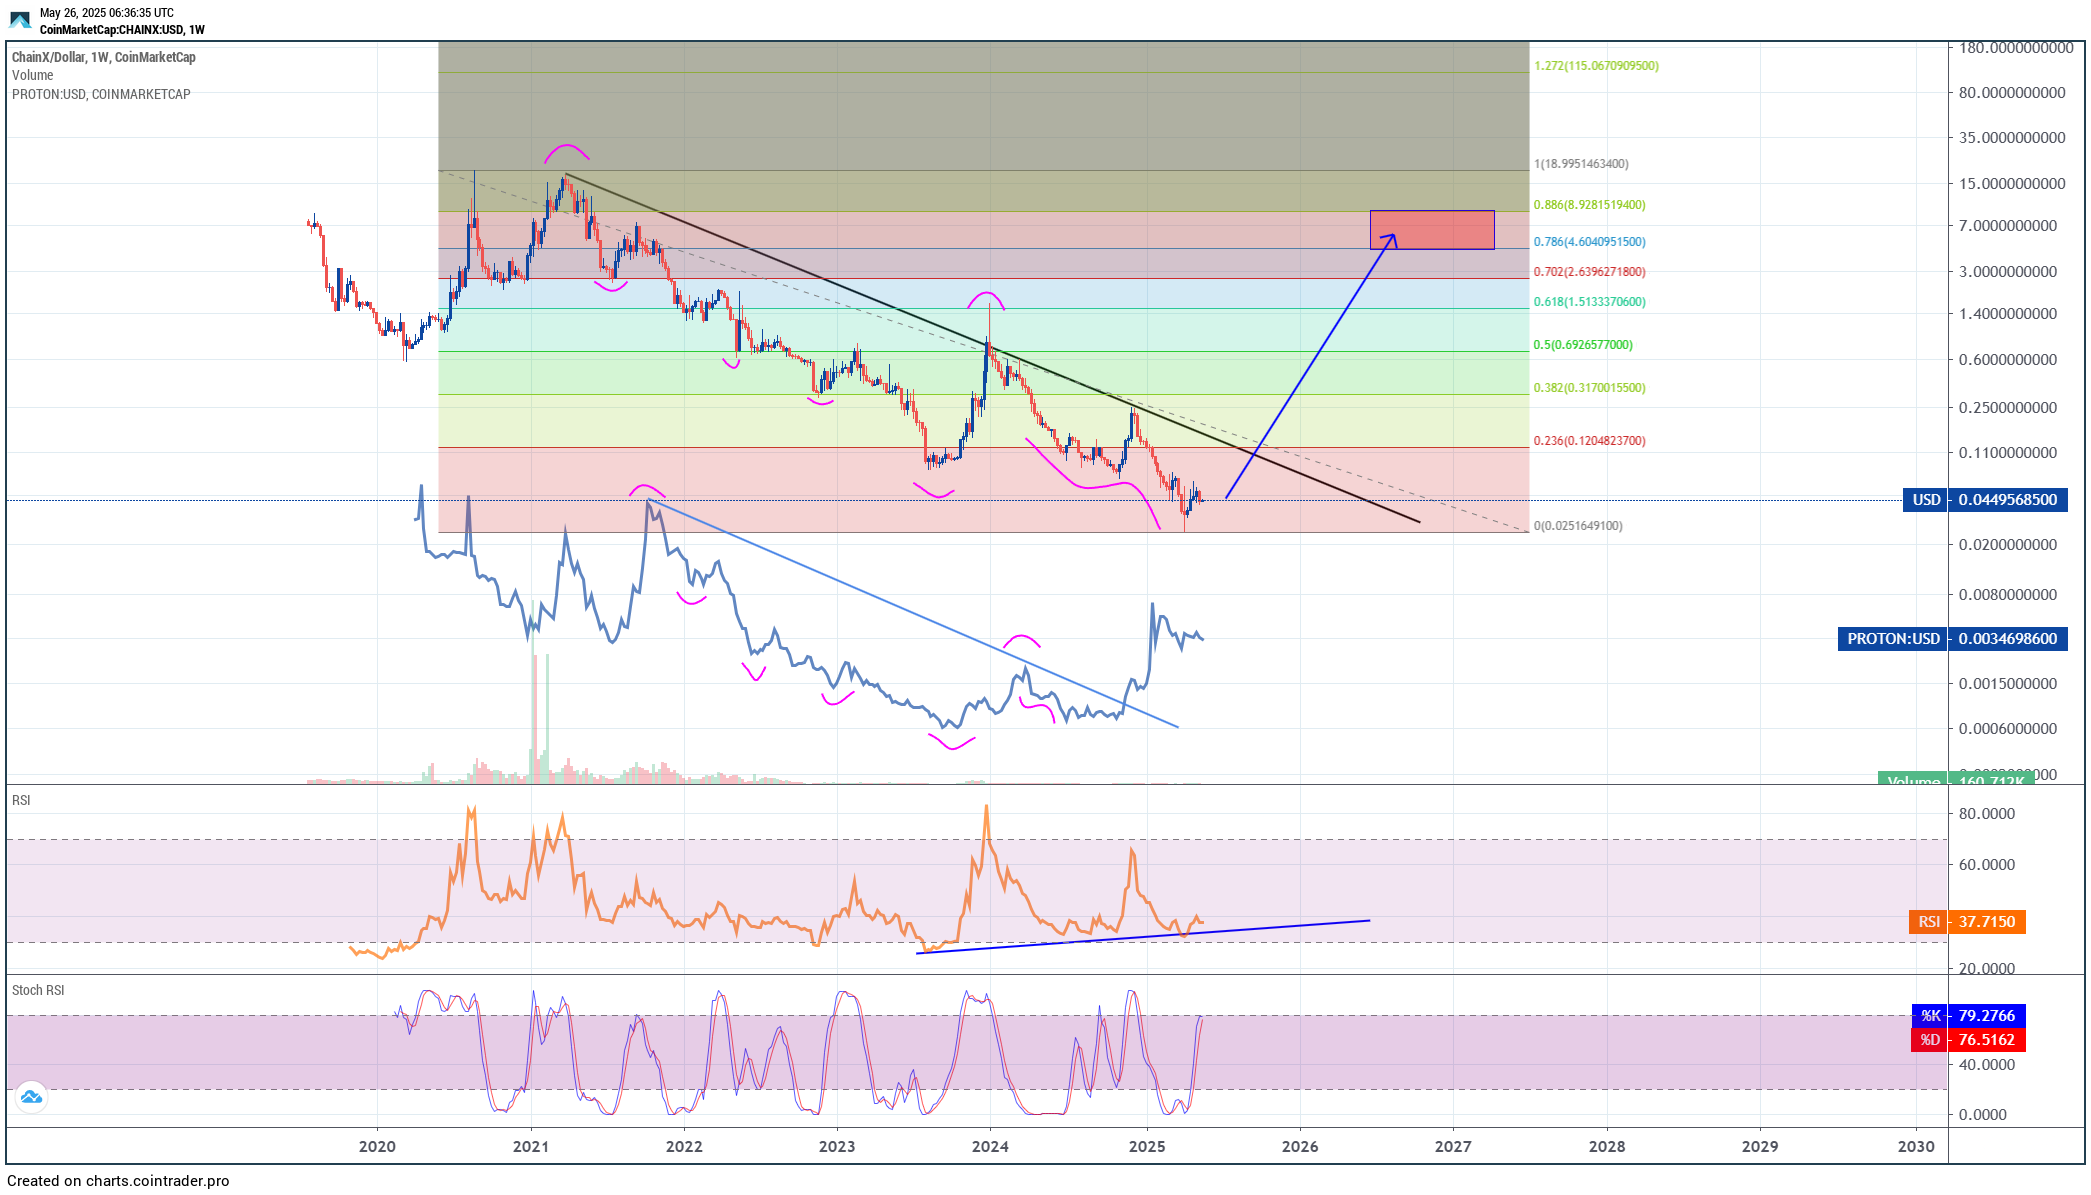Viewport: 2091px width, 1195px height.
Task: Click the green Volume value tag
Action: (1955, 779)
